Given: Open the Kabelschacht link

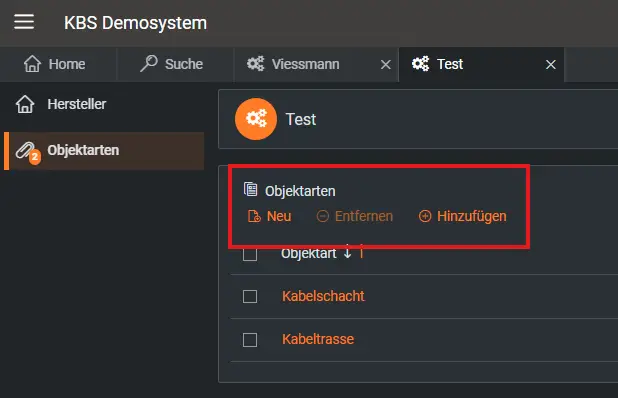Looking at the screenshot, I should pyautogui.click(x=323, y=296).
